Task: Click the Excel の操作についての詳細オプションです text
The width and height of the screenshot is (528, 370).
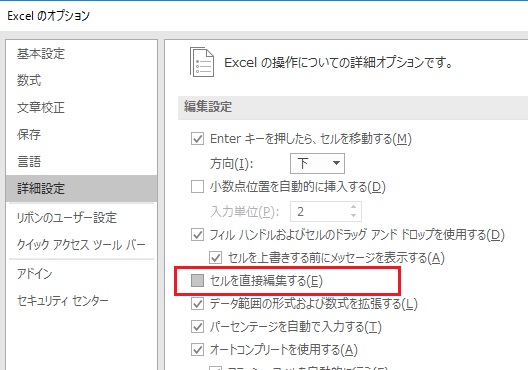Action: click(338, 63)
